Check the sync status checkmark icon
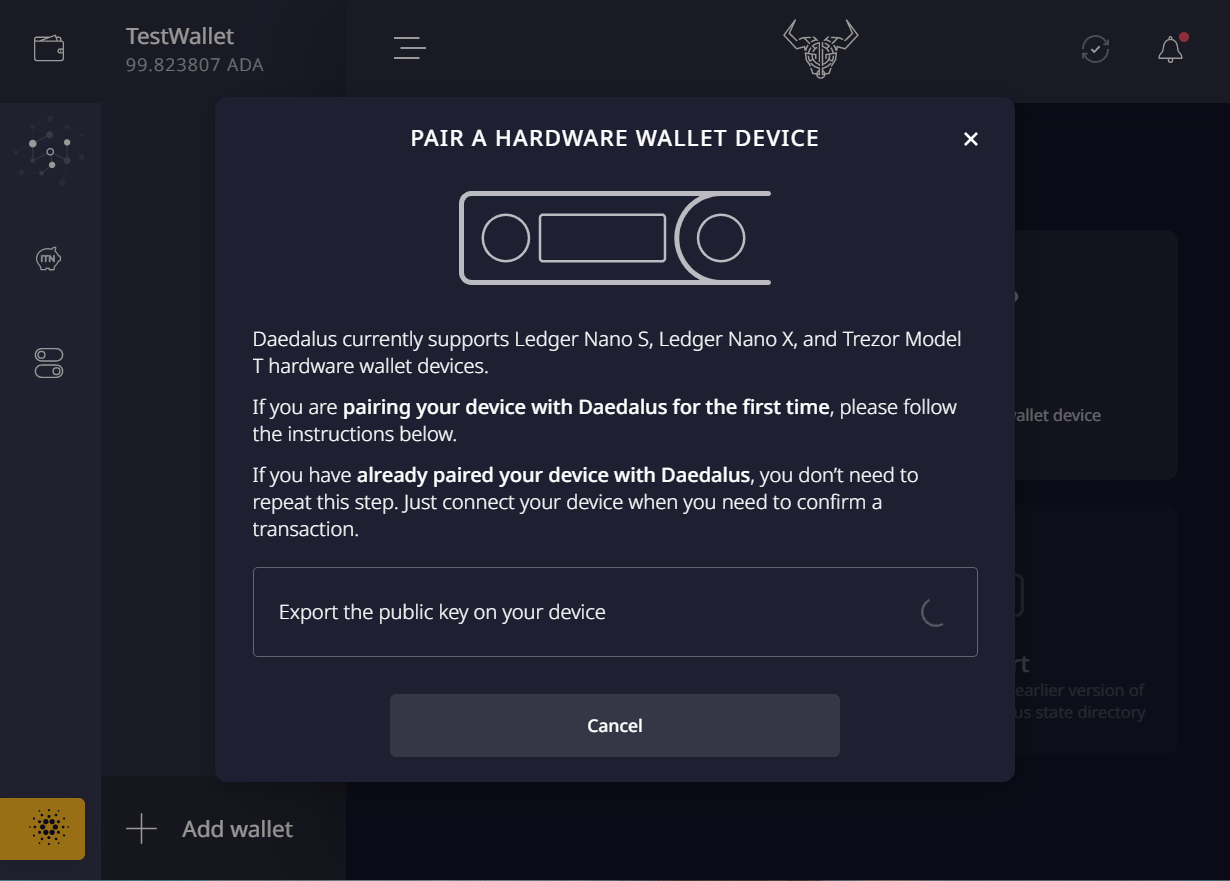The image size is (1230, 881). click(x=1095, y=48)
